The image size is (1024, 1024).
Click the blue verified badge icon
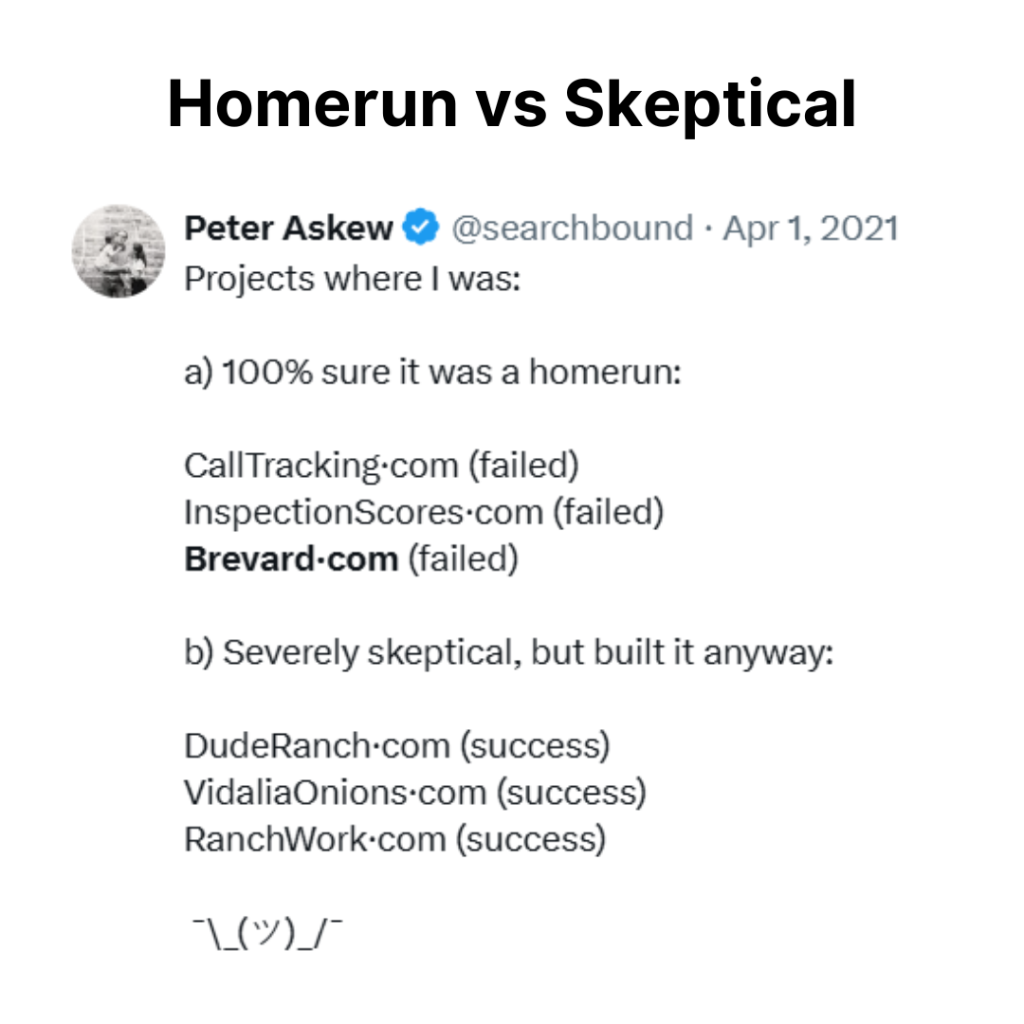(421, 227)
